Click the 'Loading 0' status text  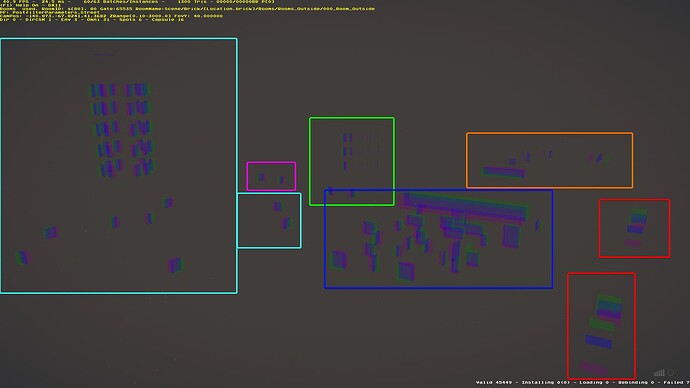pos(594,382)
